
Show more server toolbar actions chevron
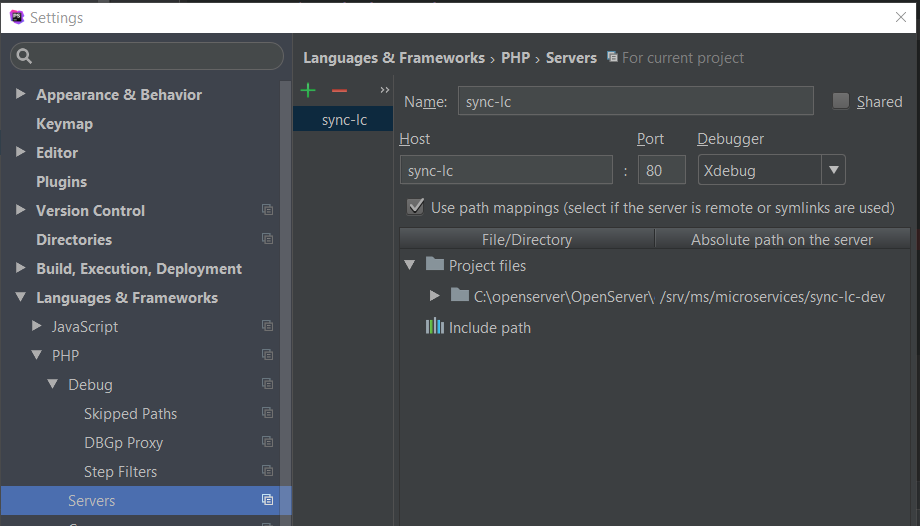[x=384, y=90]
